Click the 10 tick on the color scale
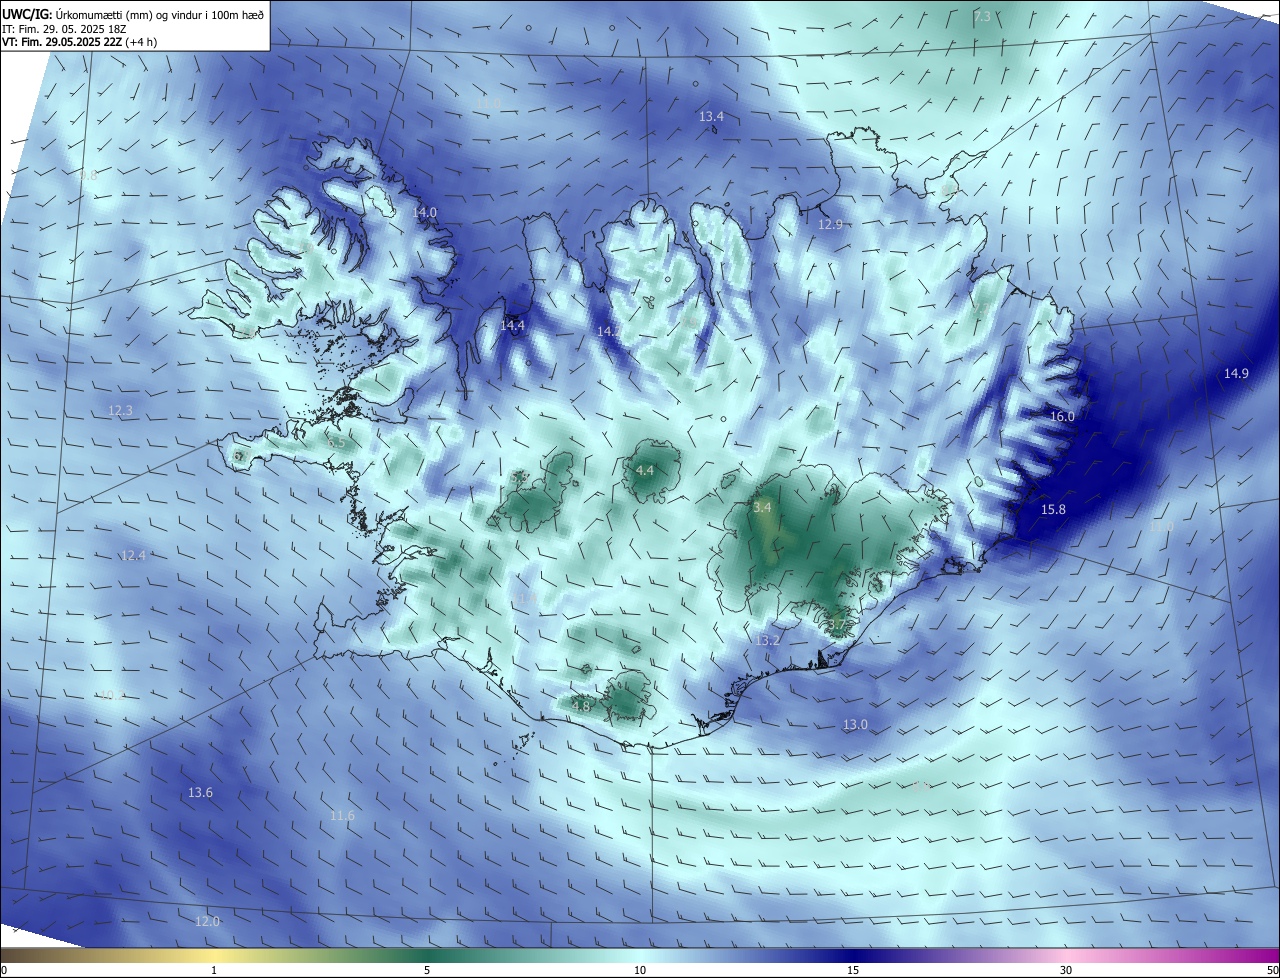This screenshot has height=978, width=1280. [640, 970]
